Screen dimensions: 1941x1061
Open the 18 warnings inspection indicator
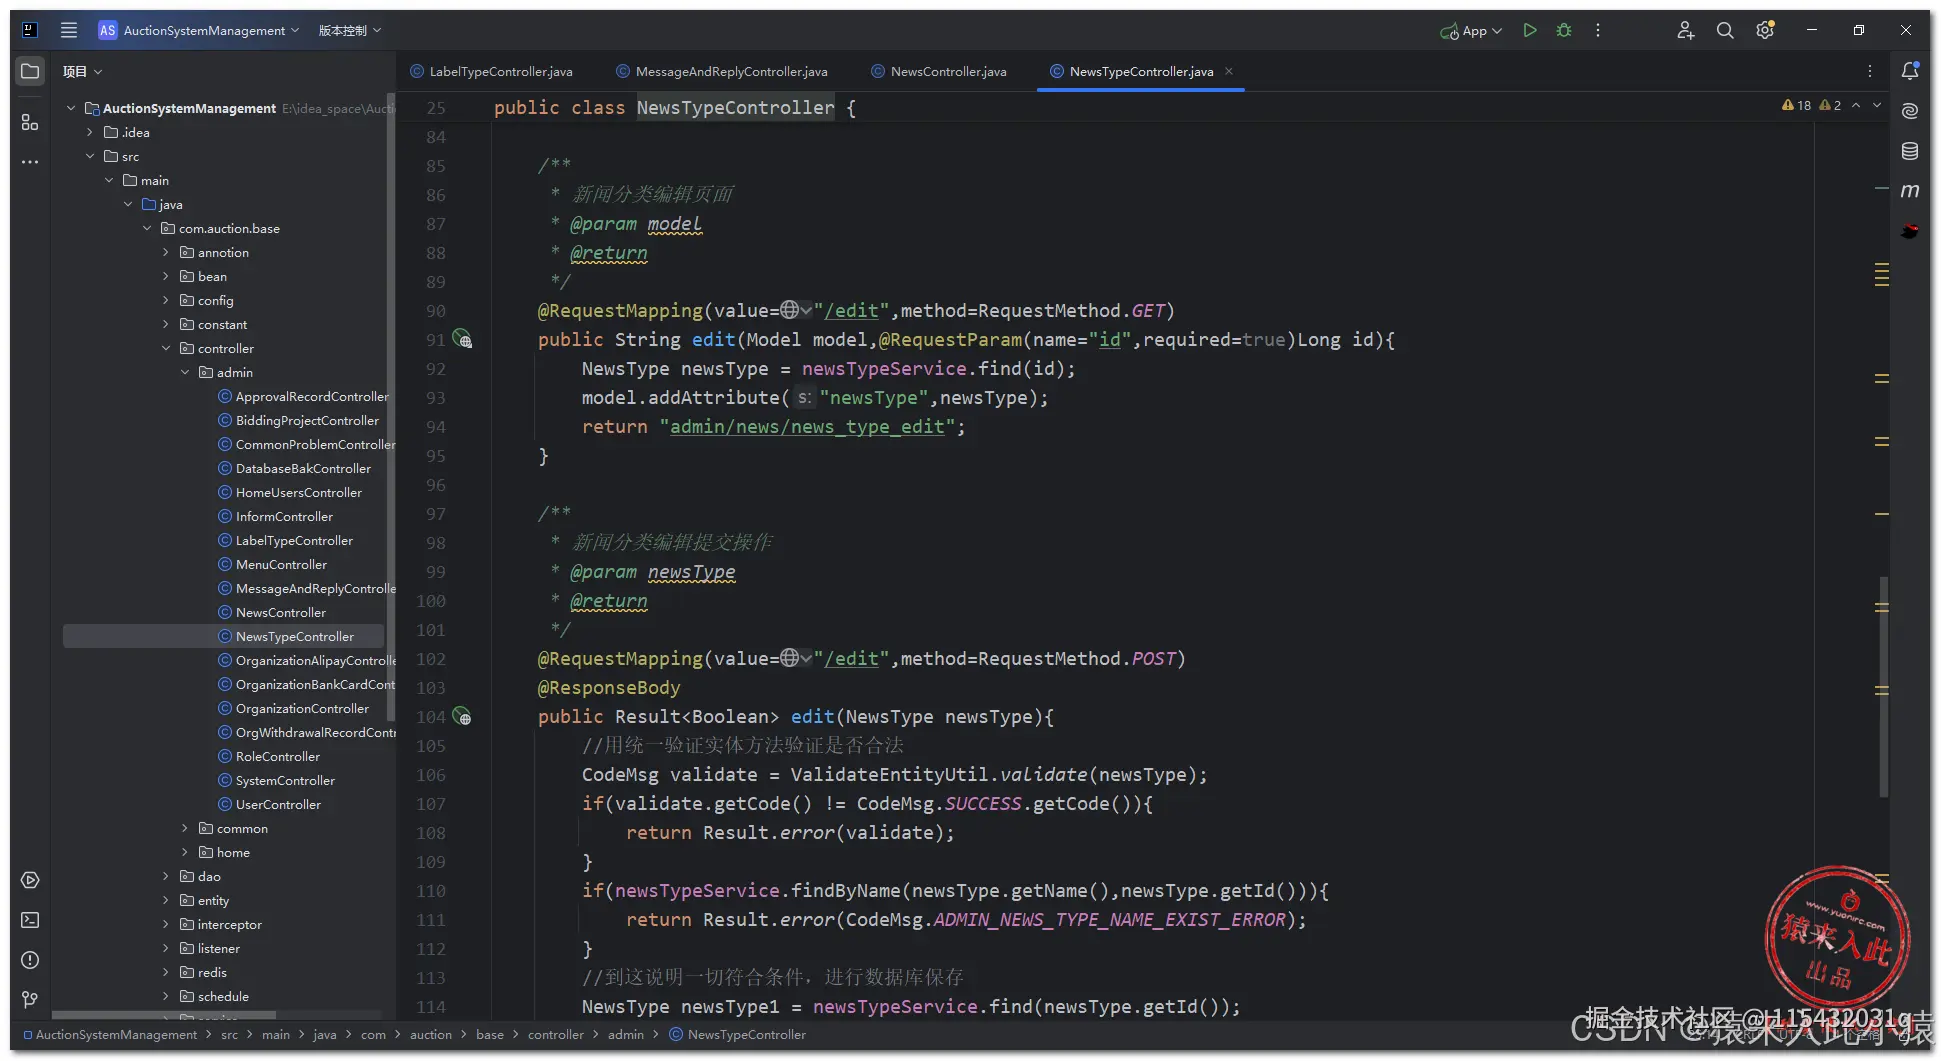coord(1797,105)
